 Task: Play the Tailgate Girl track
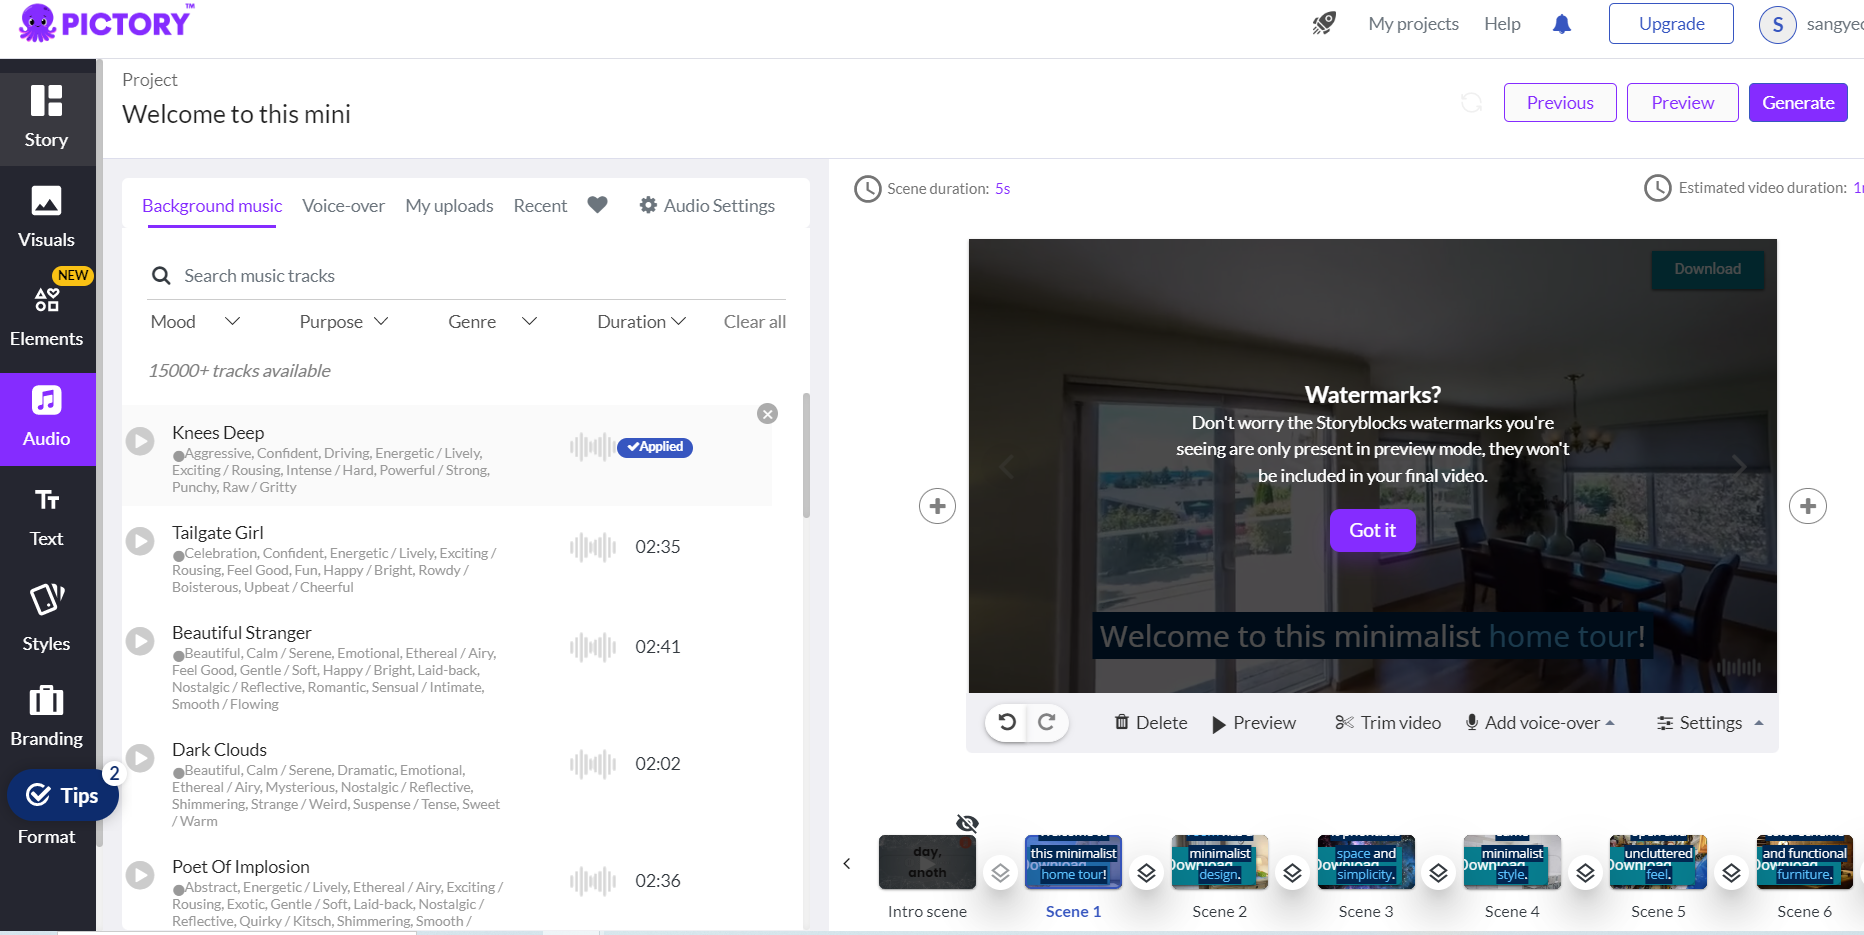[140, 541]
